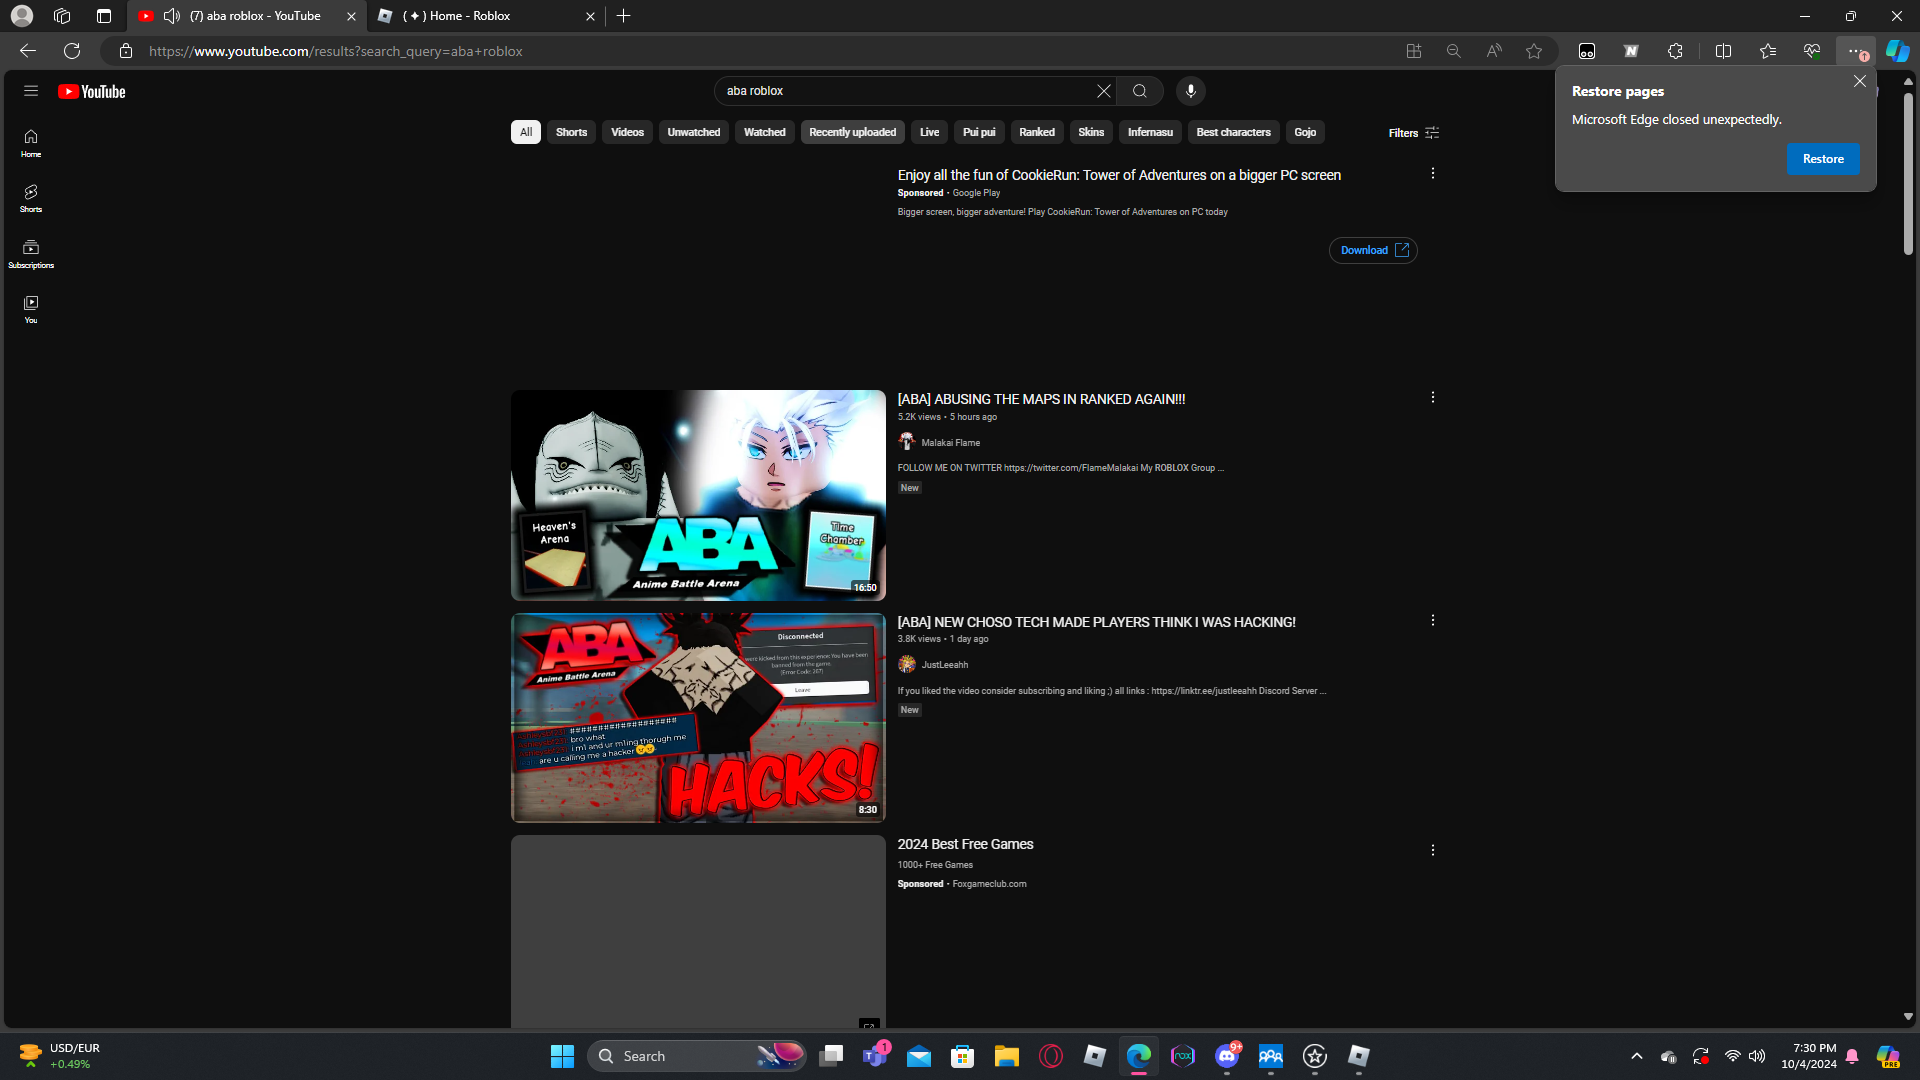Open the Copilot sidebar in Edge
Screen dimensions: 1920x1080
[x=1897, y=51]
